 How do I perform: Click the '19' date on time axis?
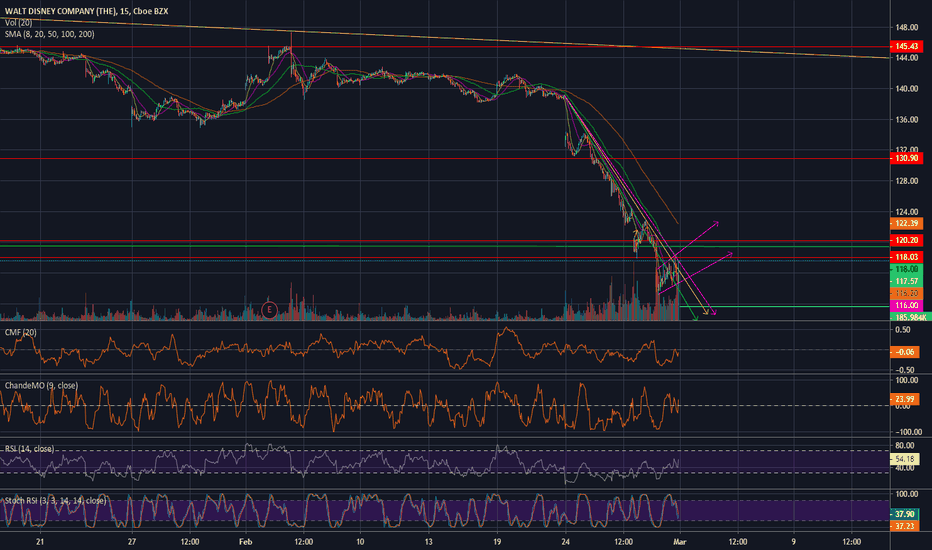click(x=497, y=542)
